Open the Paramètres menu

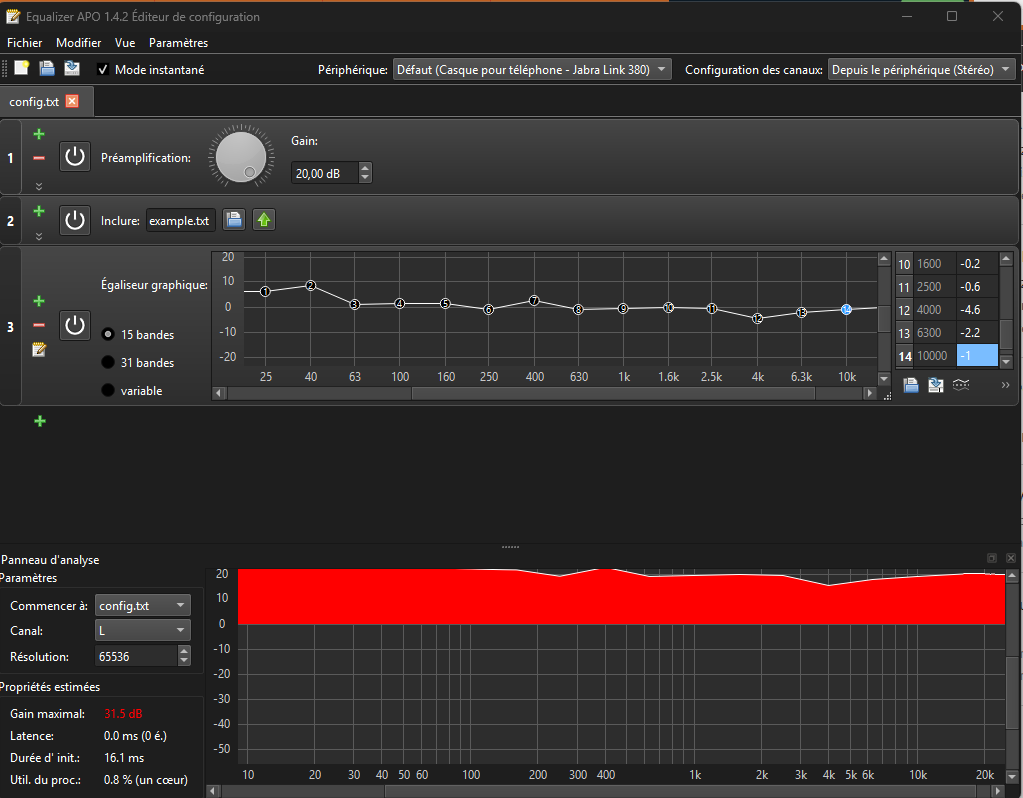coord(178,43)
